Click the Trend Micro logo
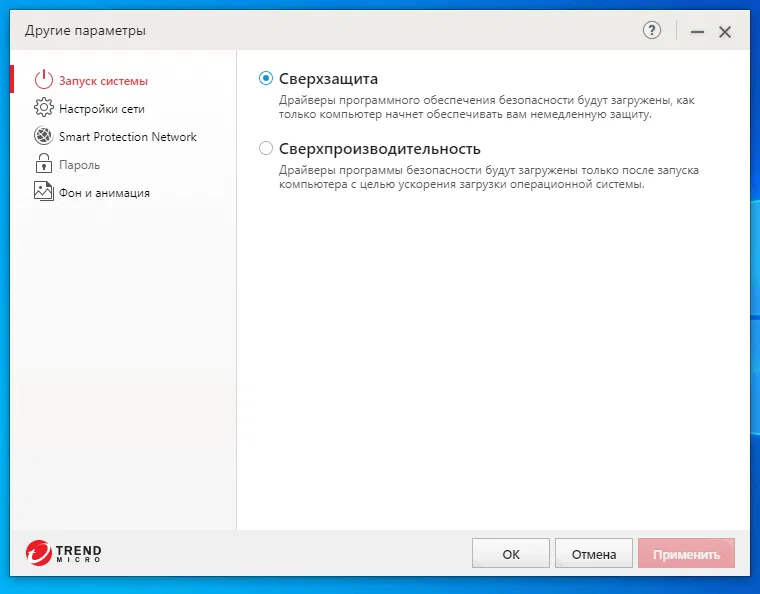The height and width of the screenshot is (594, 760). (63, 553)
